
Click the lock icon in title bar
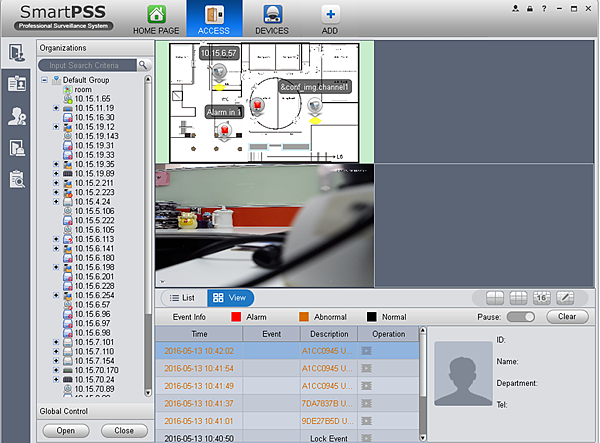(x=530, y=8)
